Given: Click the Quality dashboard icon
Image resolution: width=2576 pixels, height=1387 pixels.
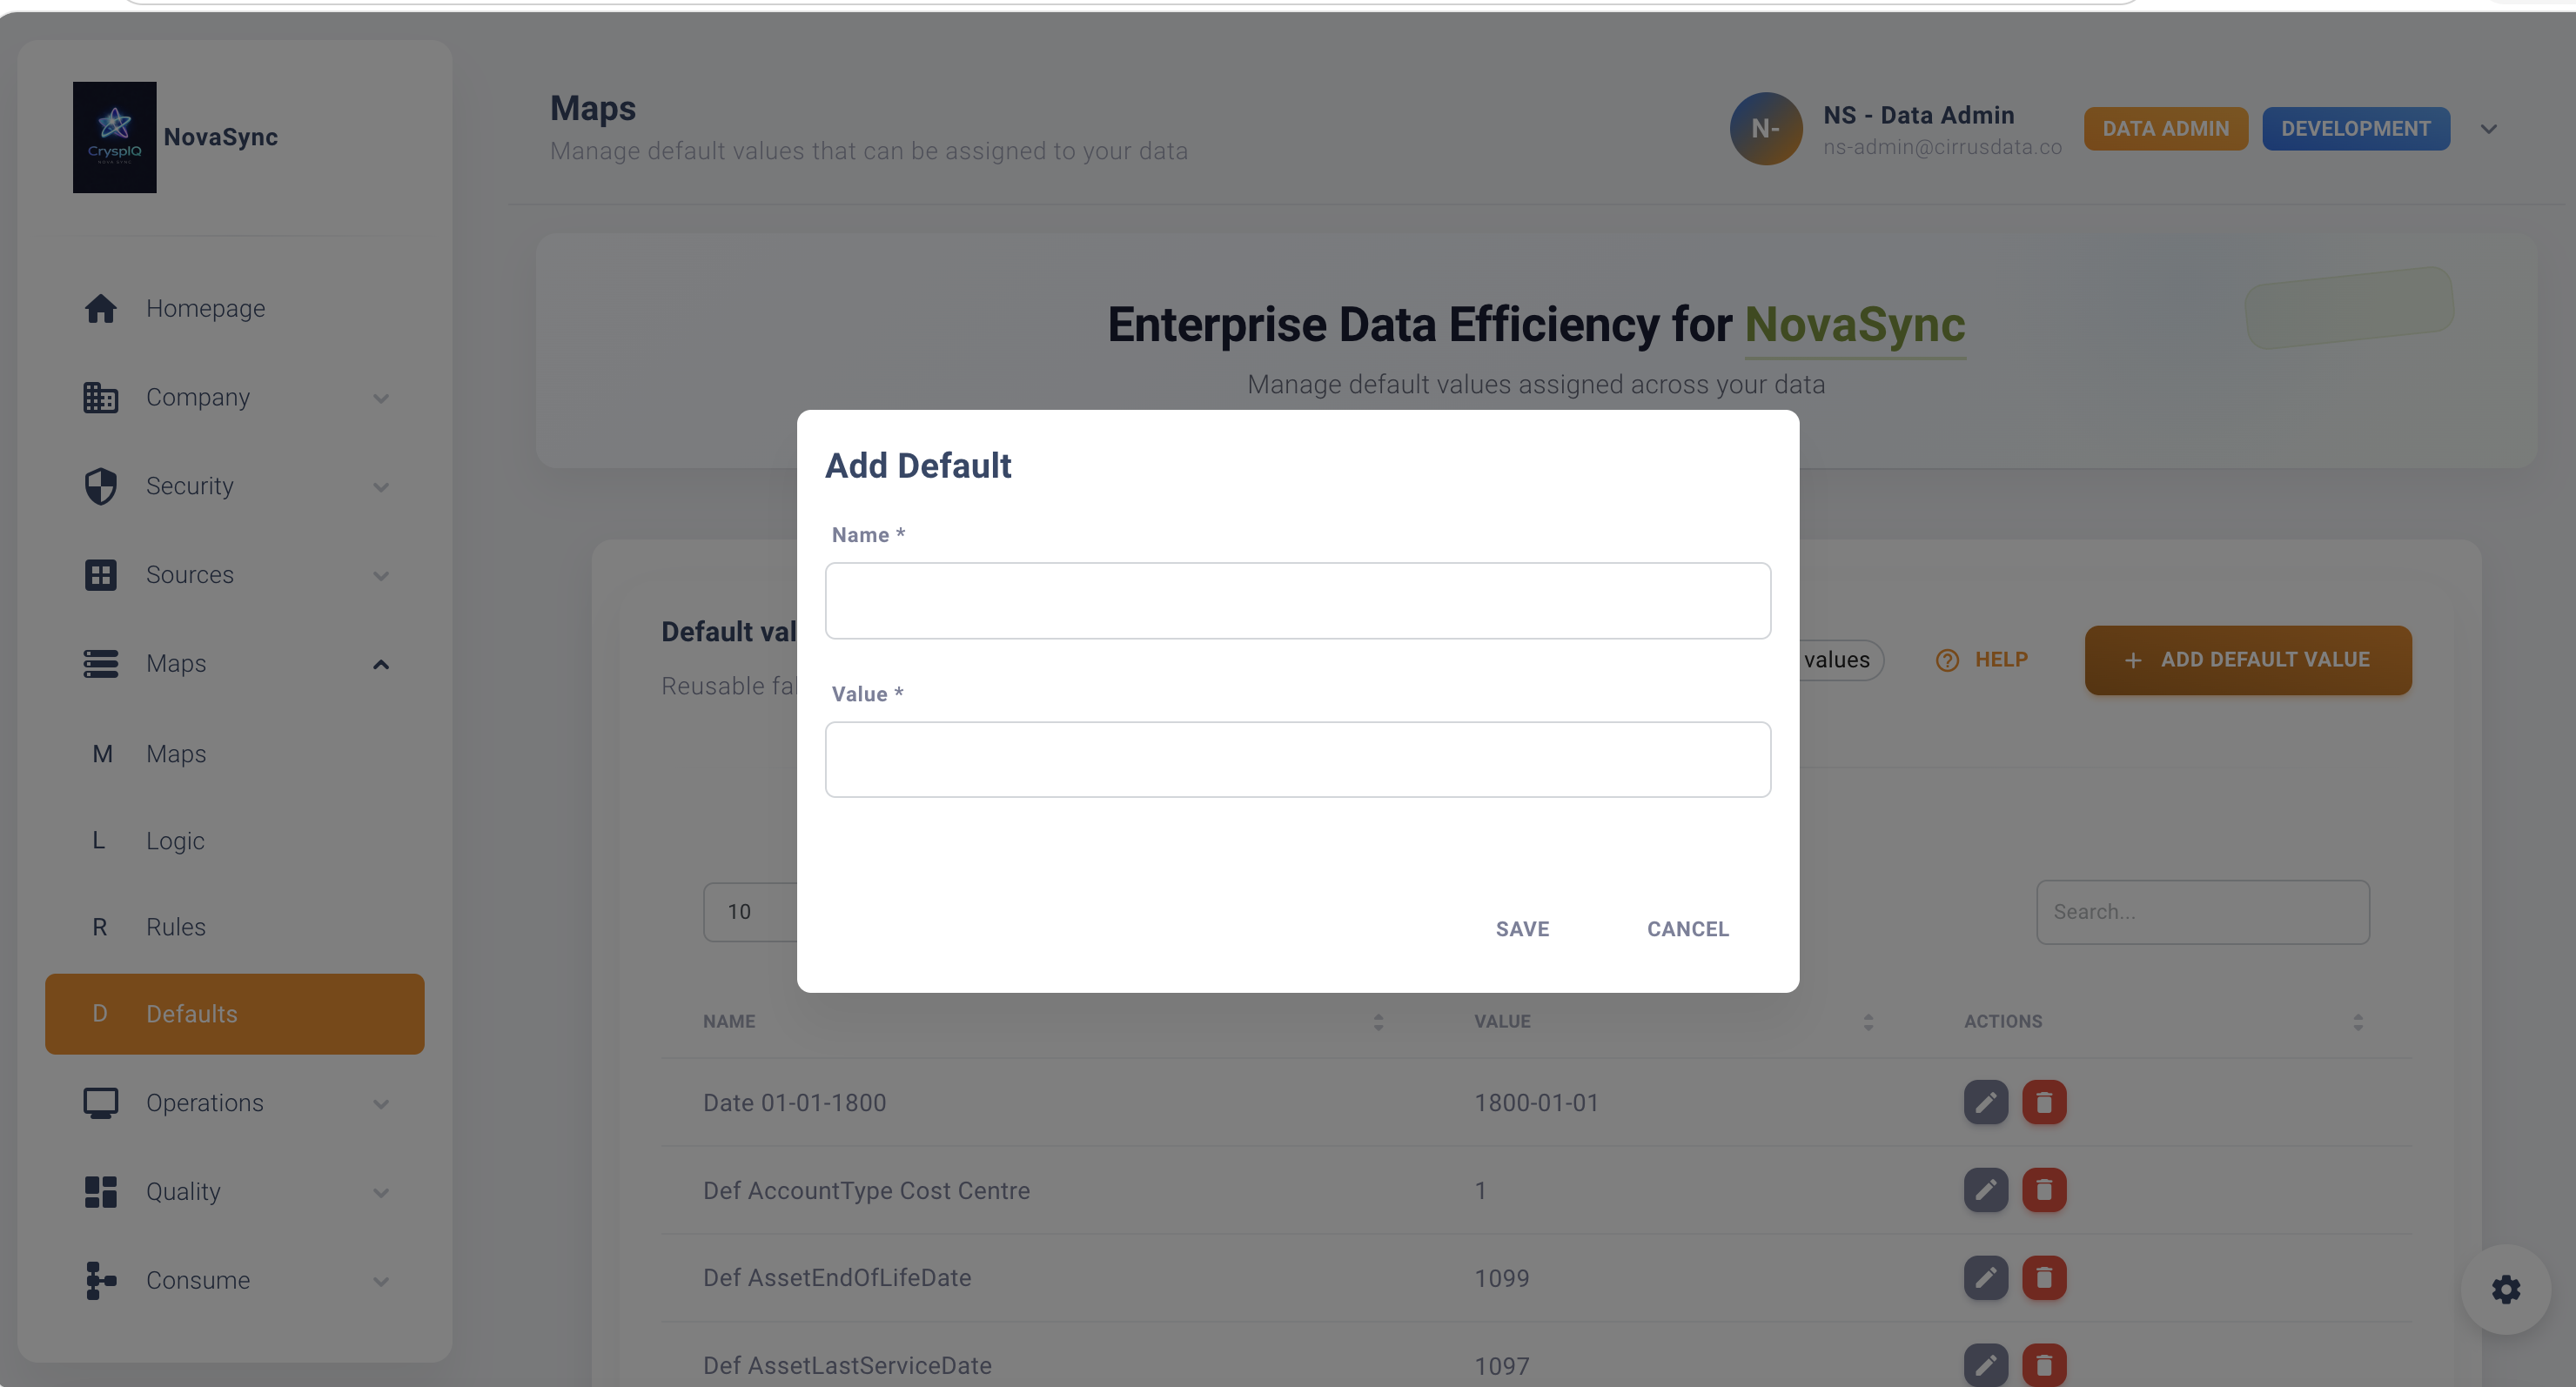Looking at the screenshot, I should [x=100, y=1192].
